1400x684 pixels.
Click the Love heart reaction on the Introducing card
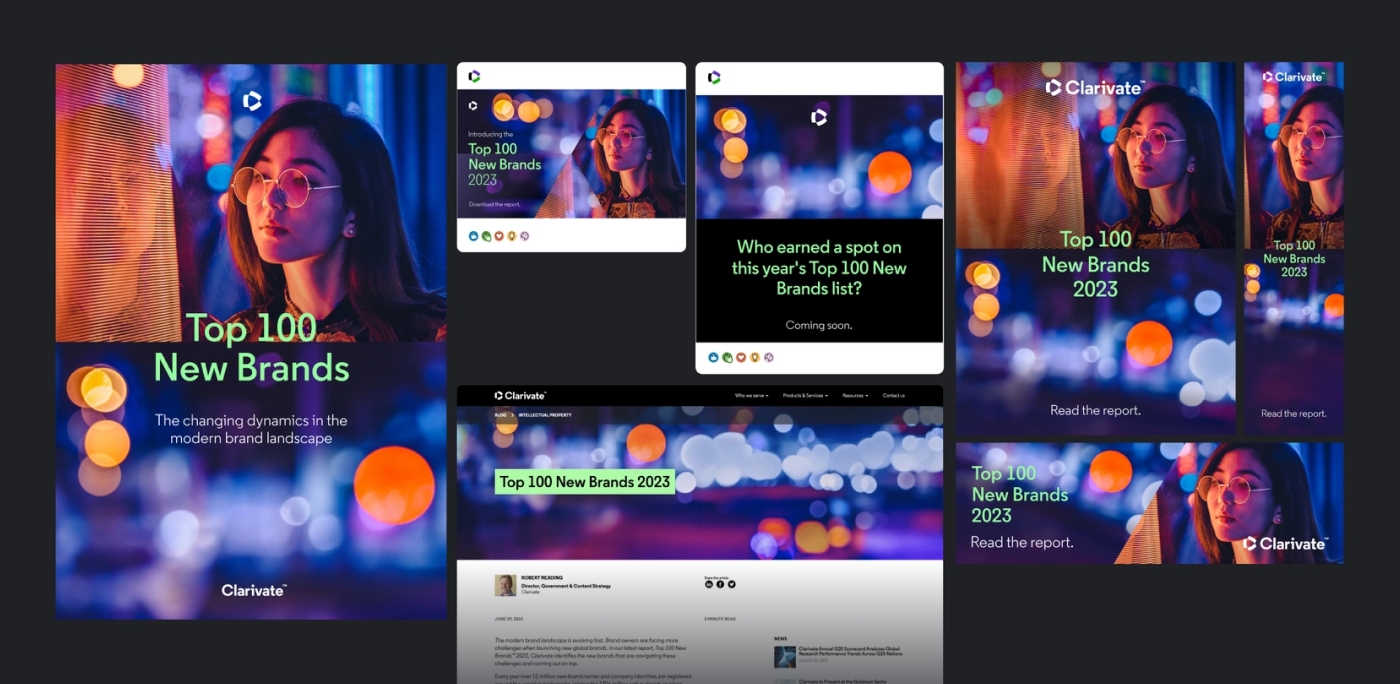point(499,236)
